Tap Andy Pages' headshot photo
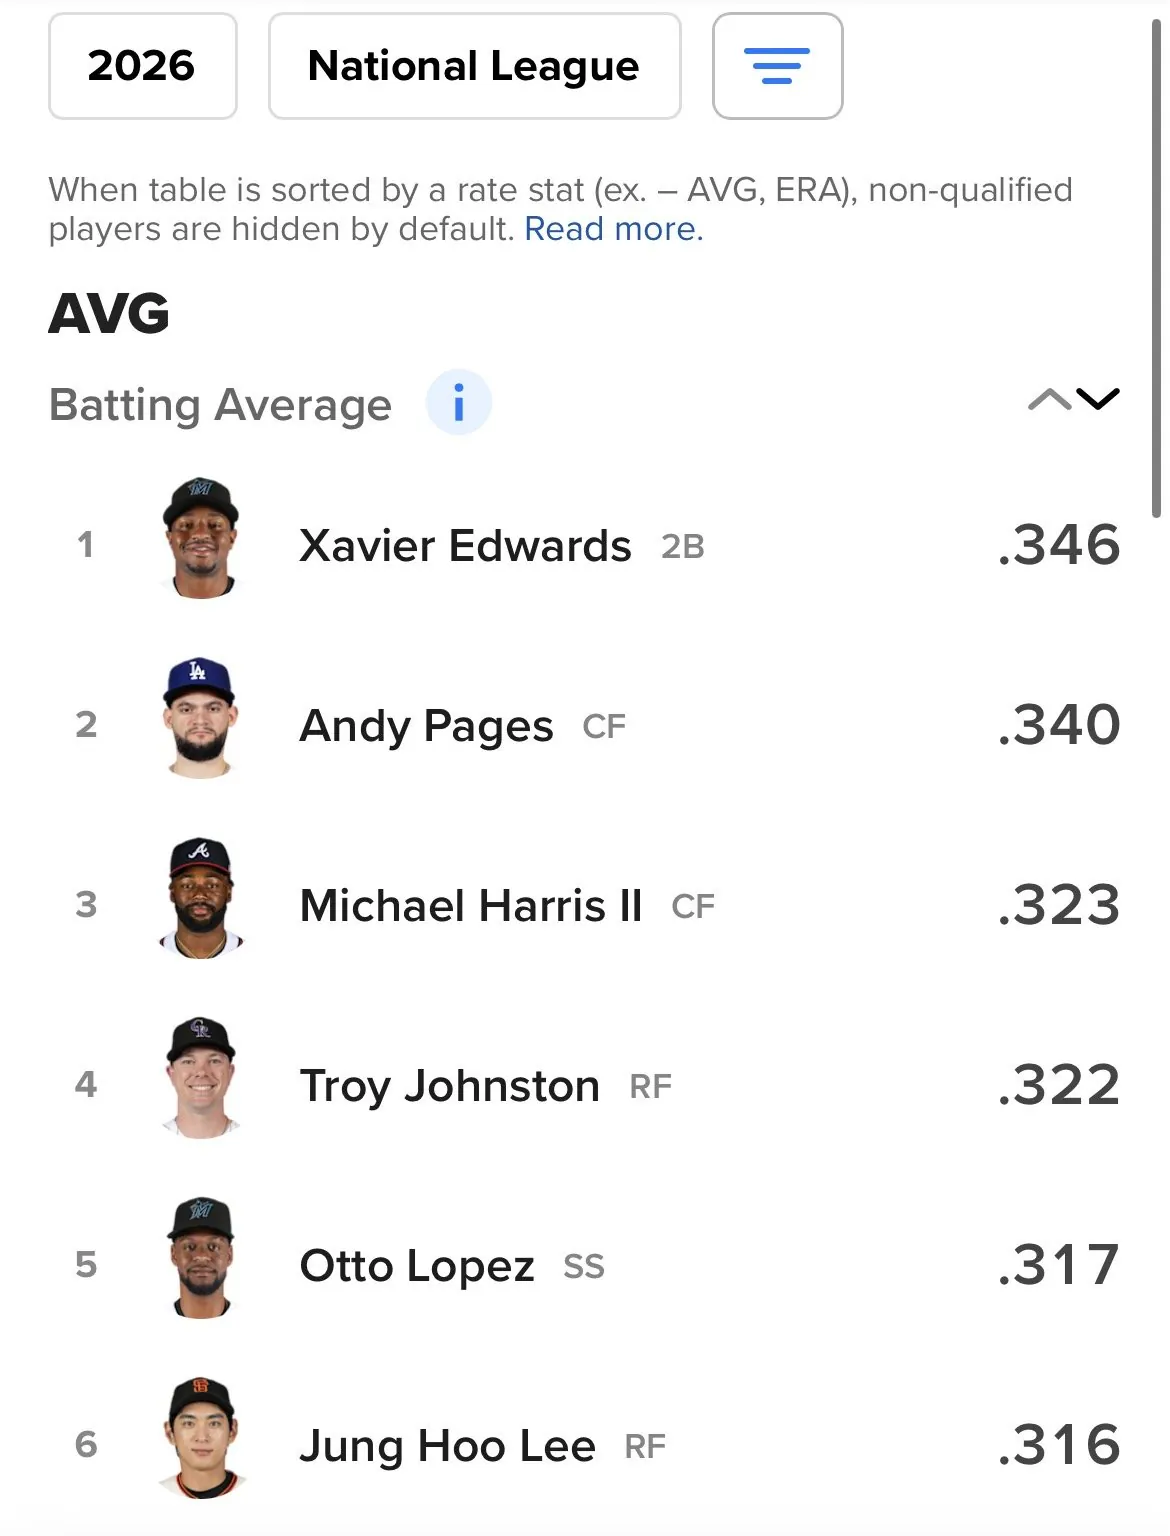Image resolution: width=1170 pixels, height=1536 pixels. point(200,718)
